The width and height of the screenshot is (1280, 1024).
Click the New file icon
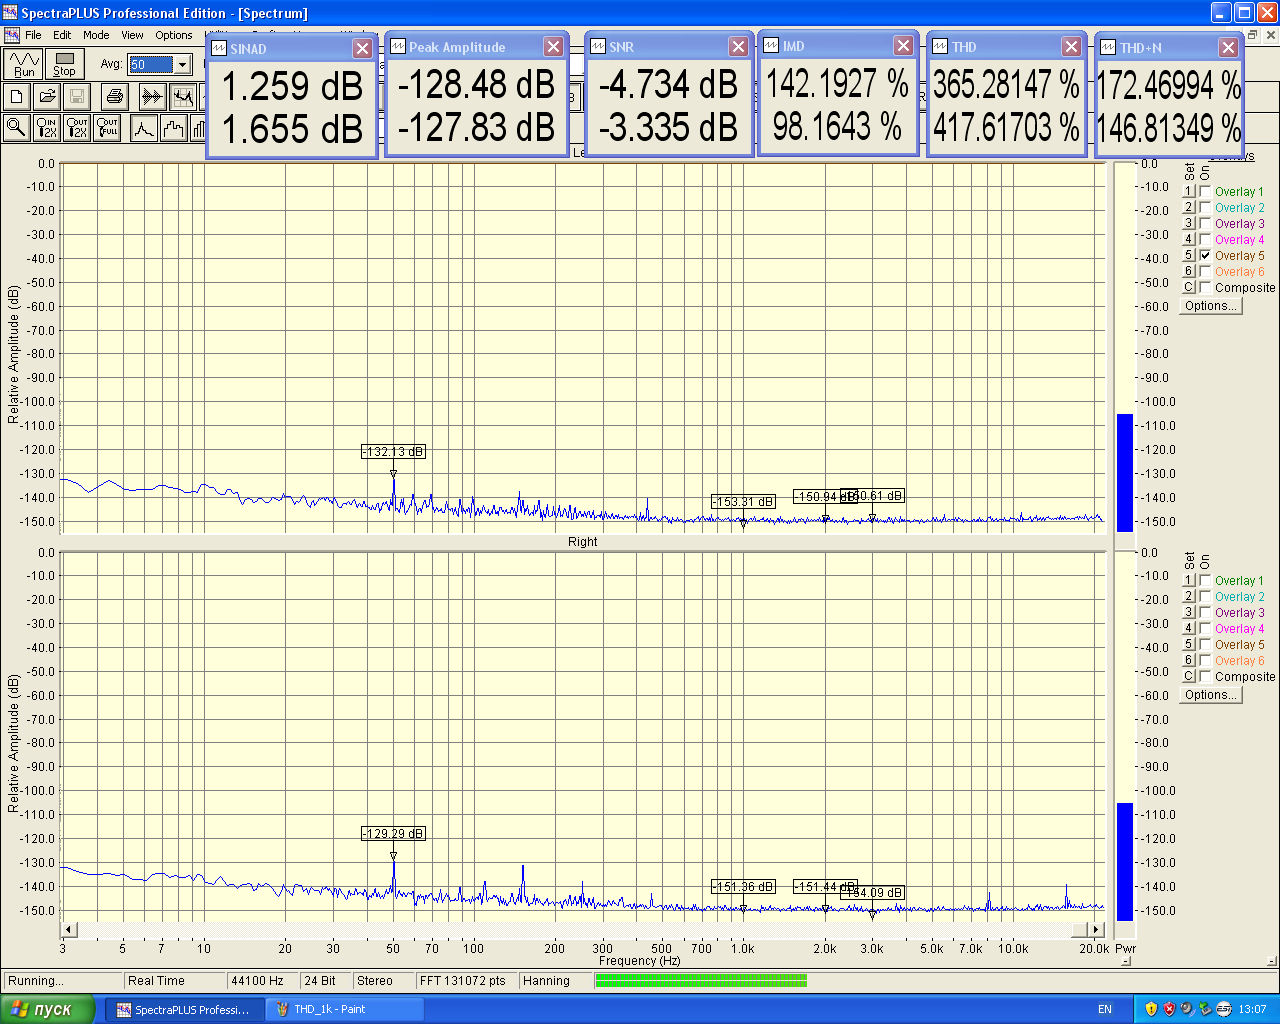17,97
